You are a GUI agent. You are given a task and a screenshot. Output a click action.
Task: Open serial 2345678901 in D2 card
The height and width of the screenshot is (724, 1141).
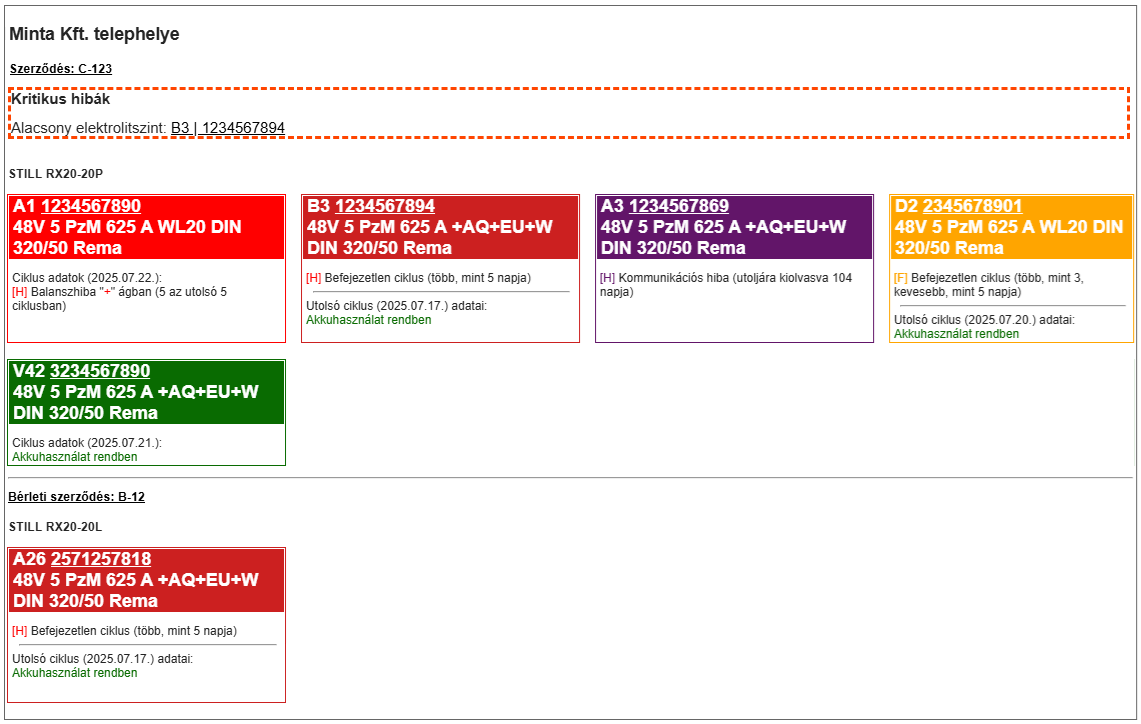[x=972, y=206]
